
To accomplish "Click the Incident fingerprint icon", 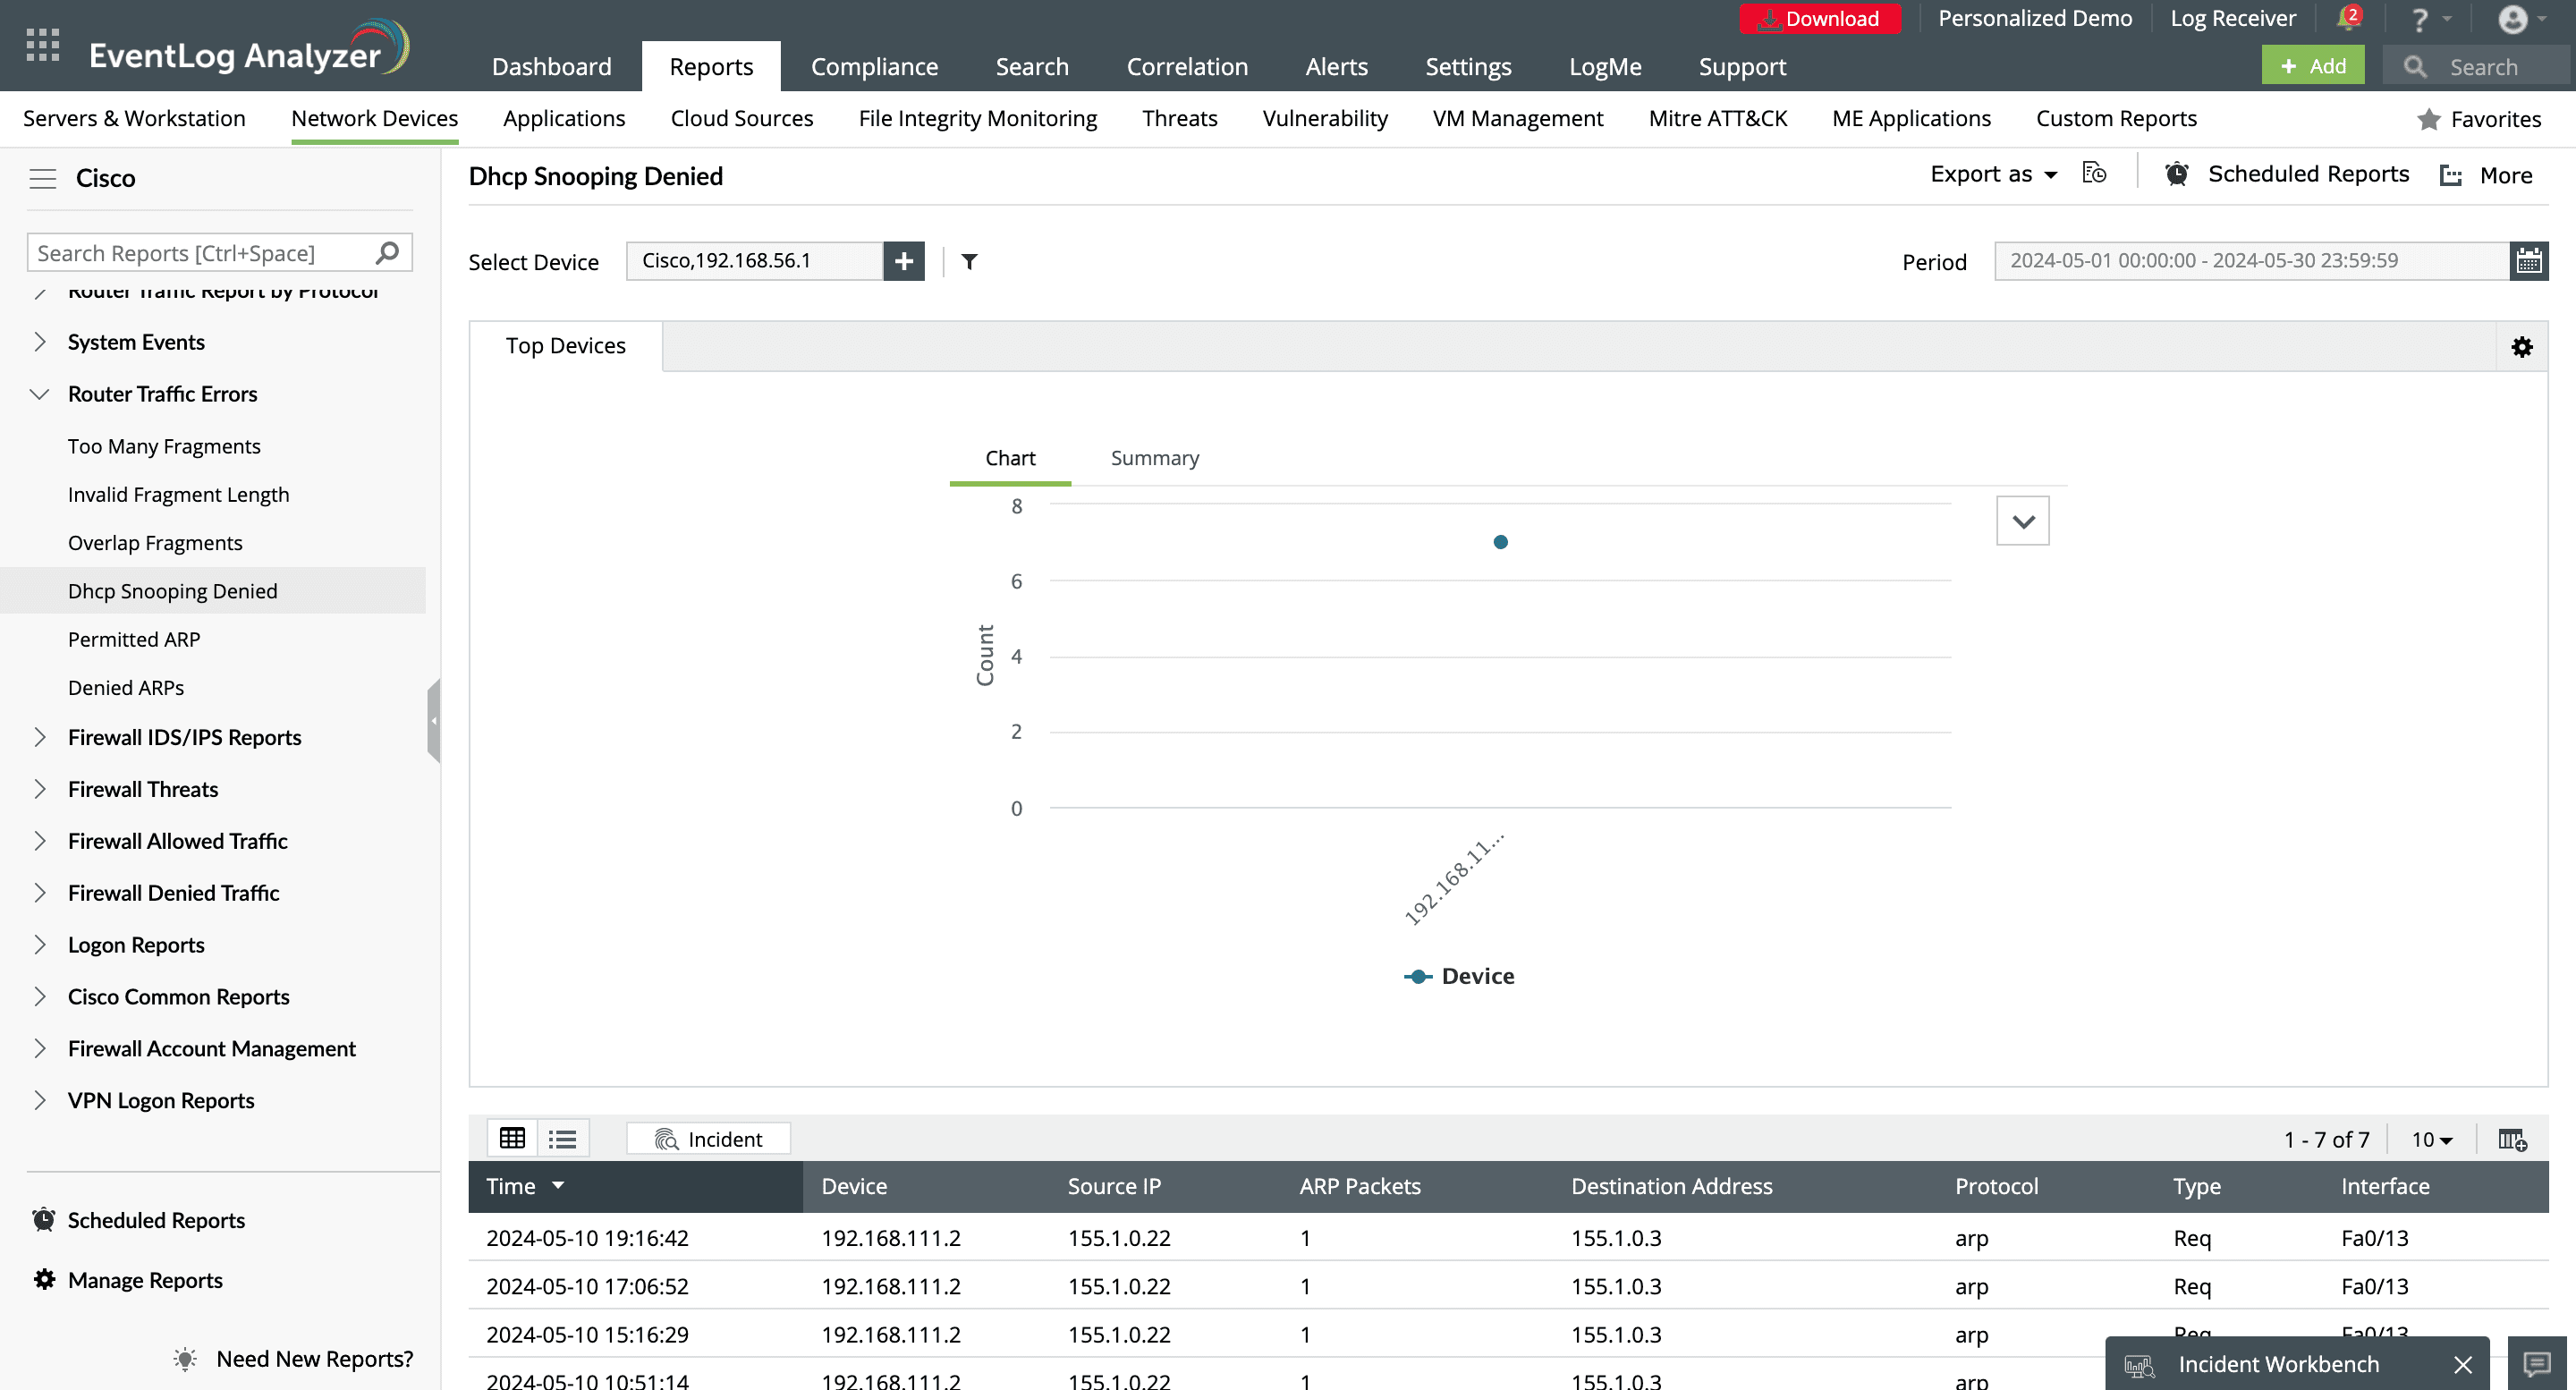I will click(x=666, y=1138).
